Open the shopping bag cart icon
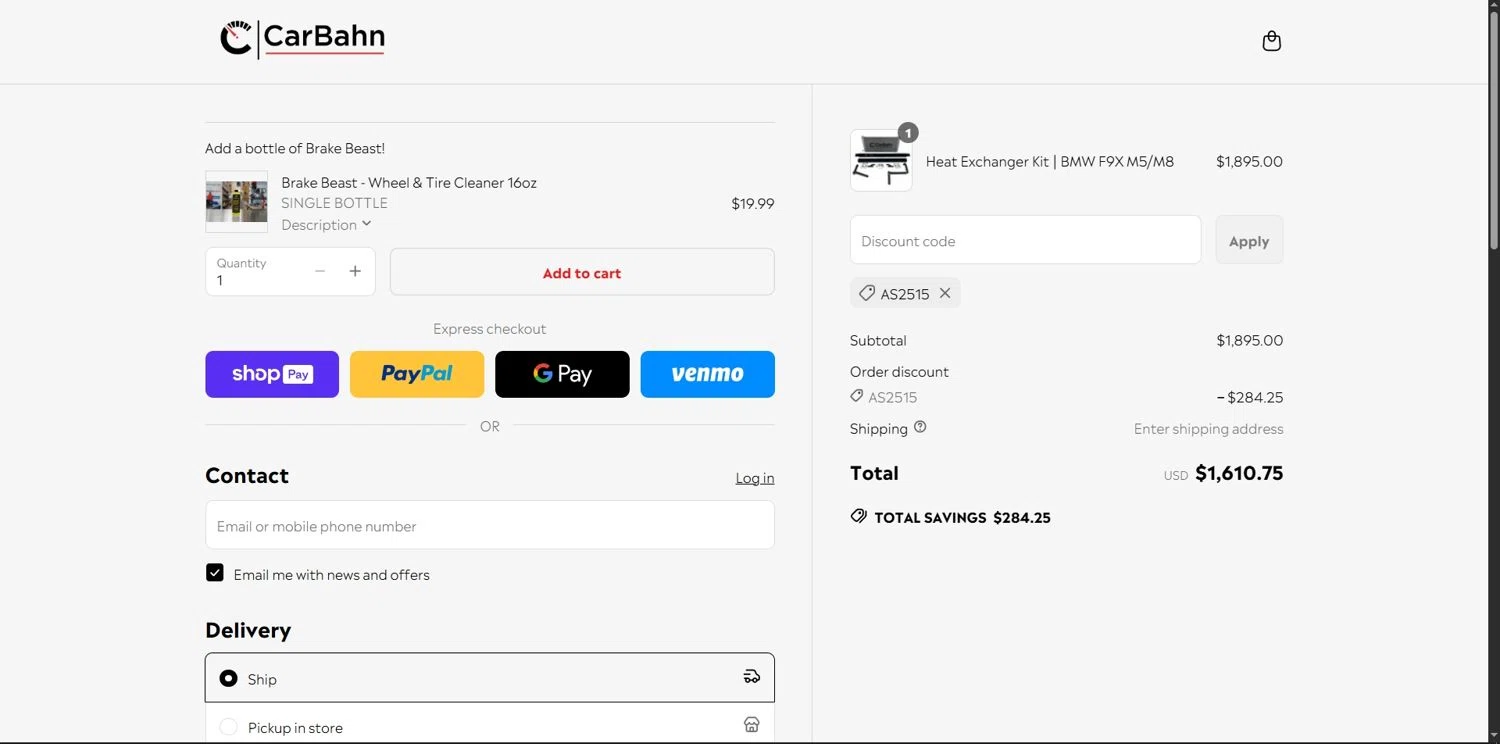This screenshot has height=744, width=1500. click(x=1271, y=41)
